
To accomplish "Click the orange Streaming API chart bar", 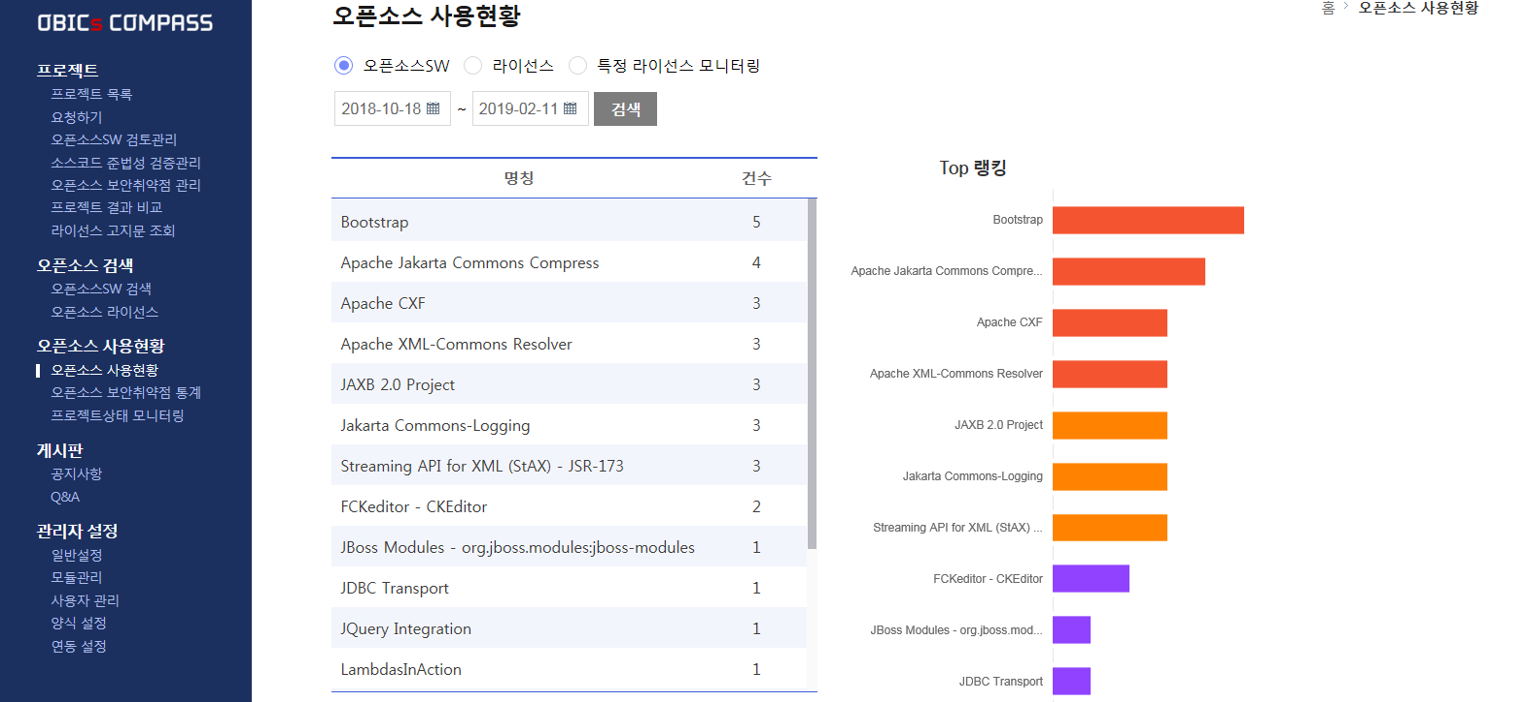I will pyautogui.click(x=1110, y=528).
